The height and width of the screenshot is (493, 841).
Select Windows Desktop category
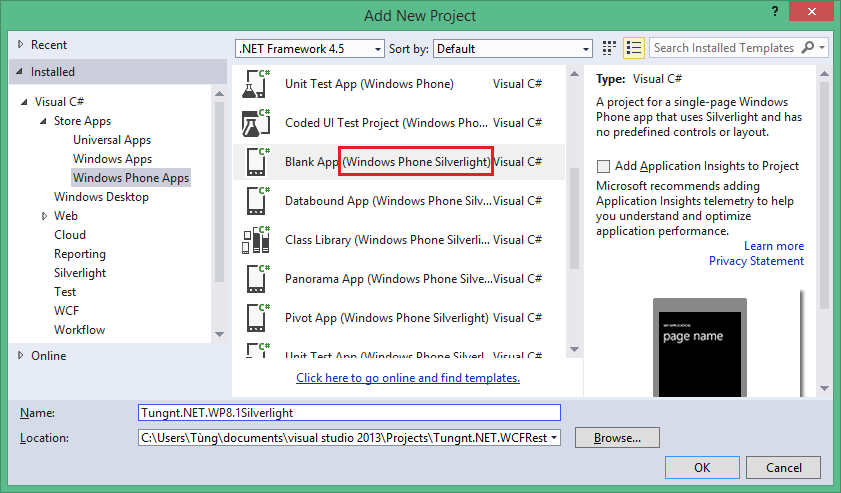coord(101,197)
